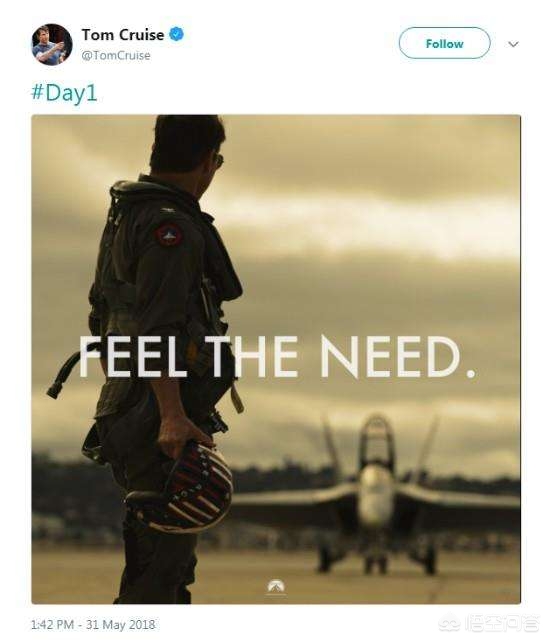Screen dimensions: 550x642
Task: Open the #Day1 hashtag link
Action: pos(64,93)
